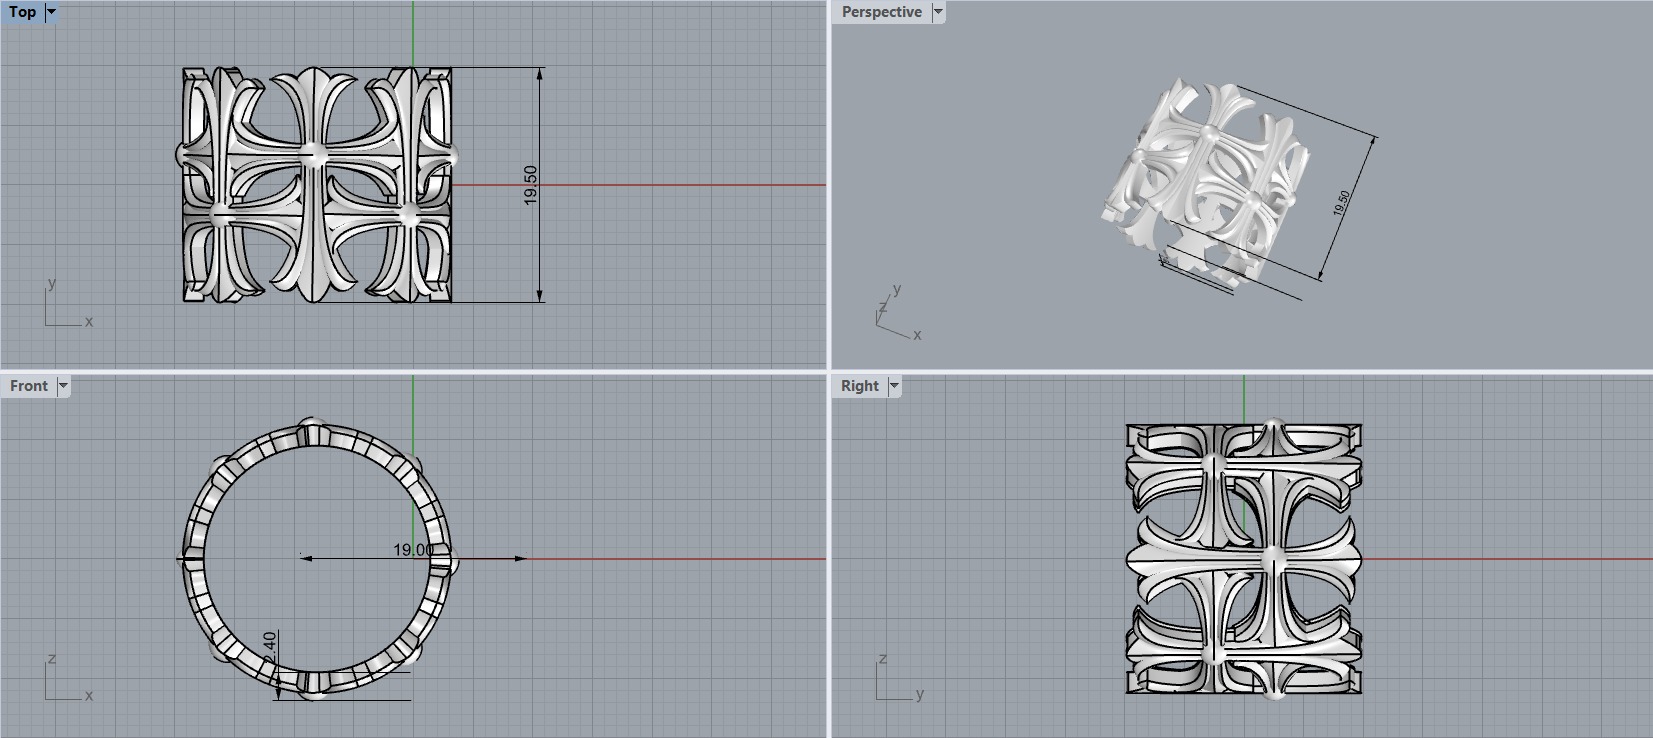The height and width of the screenshot is (738, 1653).
Task: Open the Perspective viewport dropdown arrow
Action: tap(938, 12)
